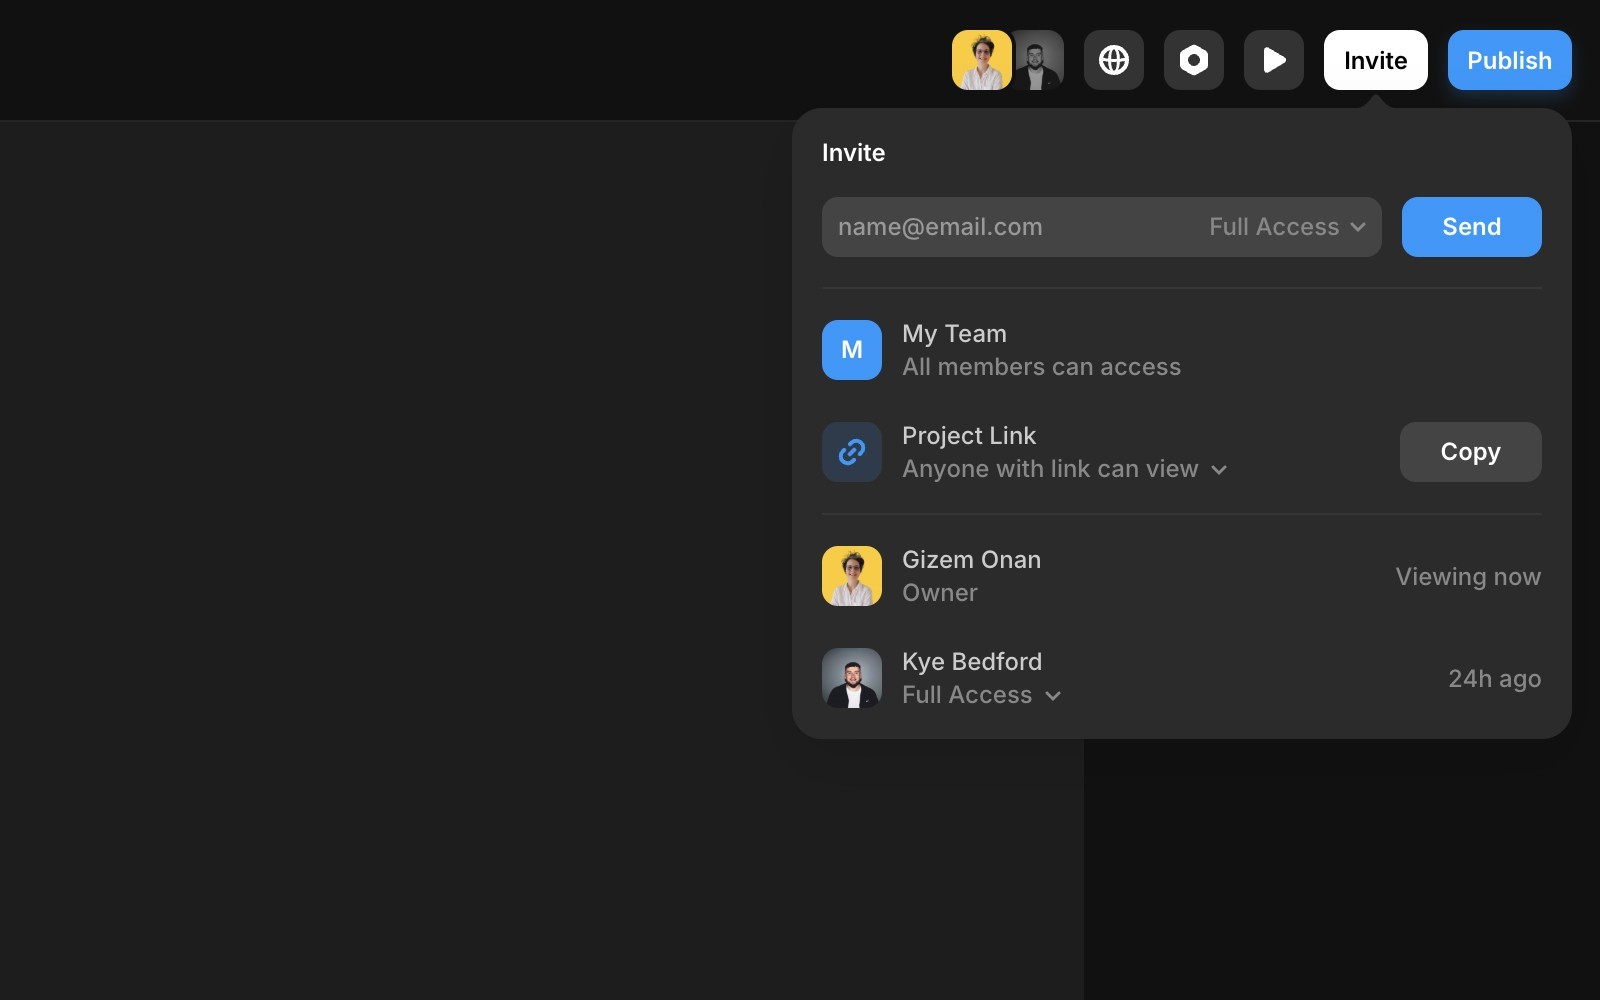Click Kye Bedford's avatar in top bar
The width and height of the screenshot is (1600, 1000).
[1040, 60]
